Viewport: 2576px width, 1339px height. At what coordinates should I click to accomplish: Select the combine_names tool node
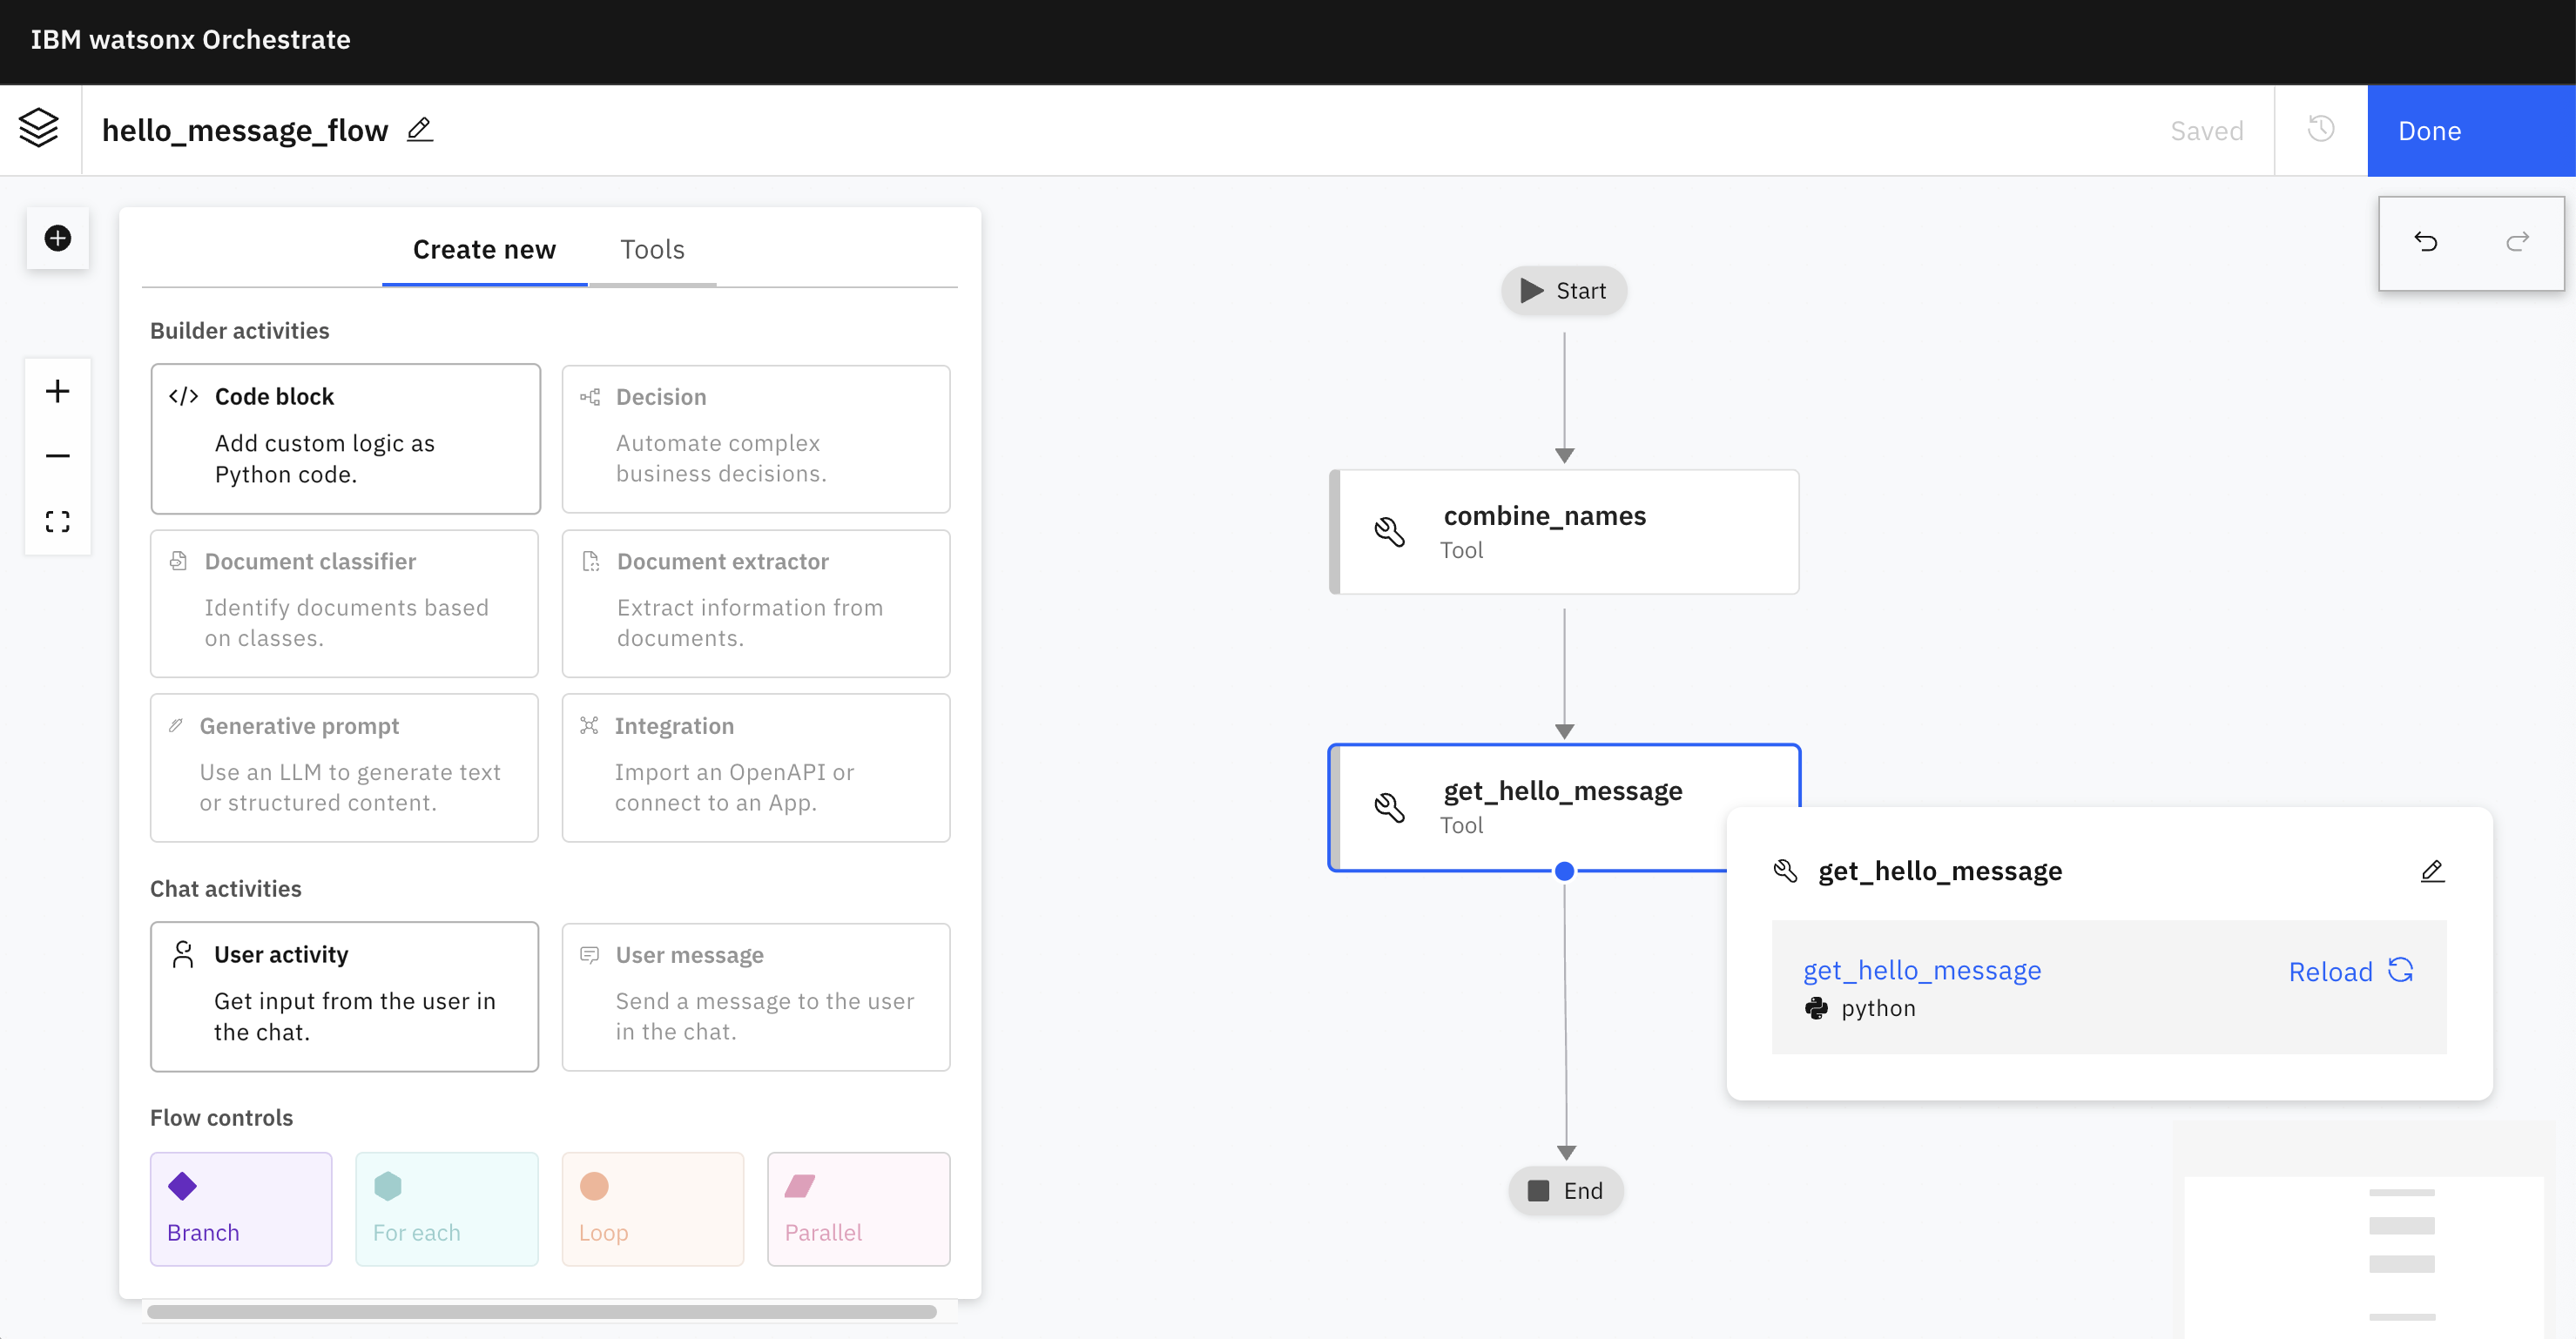pyautogui.click(x=1564, y=532)
